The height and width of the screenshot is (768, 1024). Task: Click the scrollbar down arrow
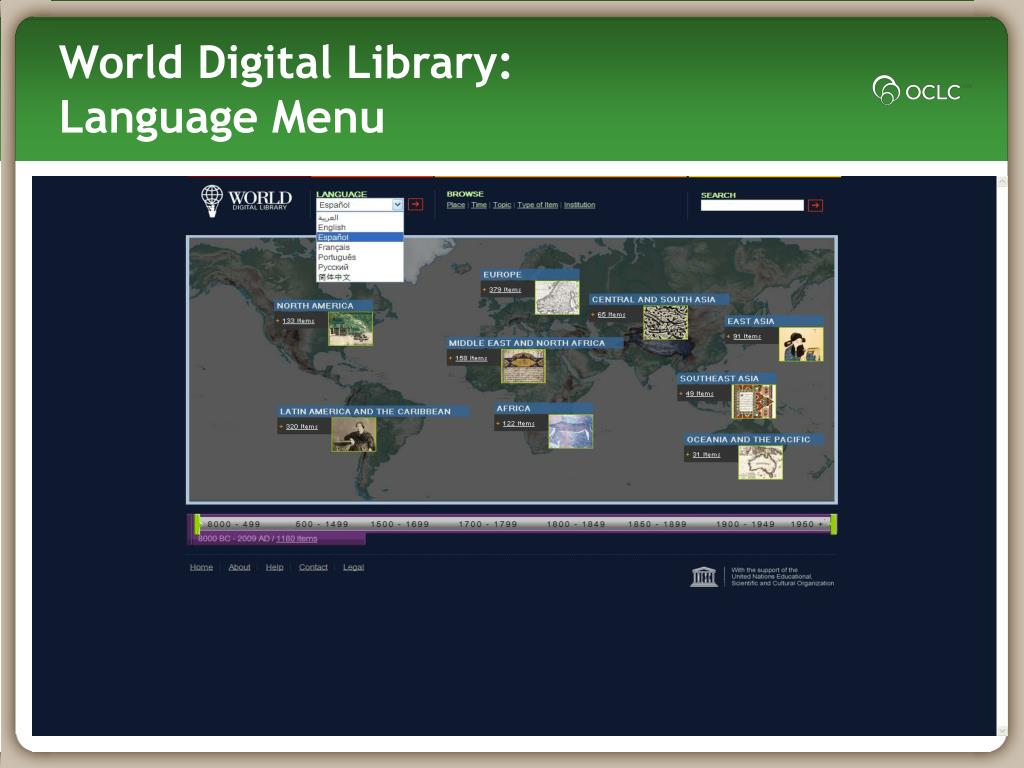[x=1002, y=731]
